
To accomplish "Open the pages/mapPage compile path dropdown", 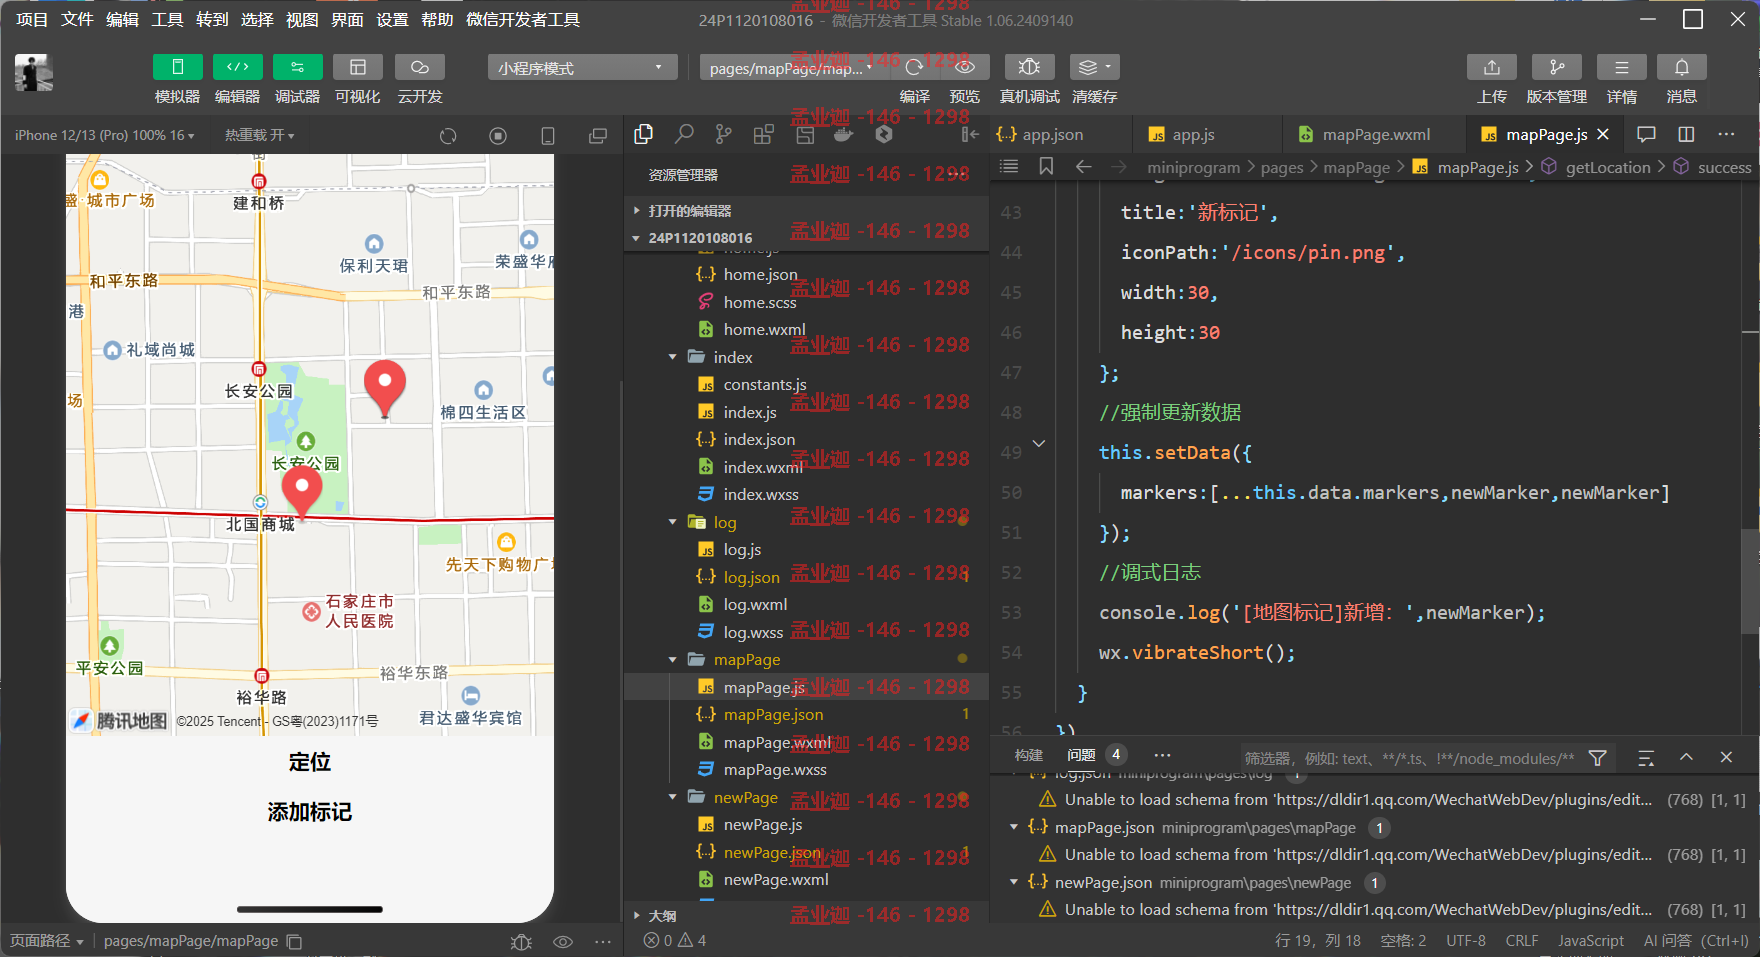I will pos(790,68).
